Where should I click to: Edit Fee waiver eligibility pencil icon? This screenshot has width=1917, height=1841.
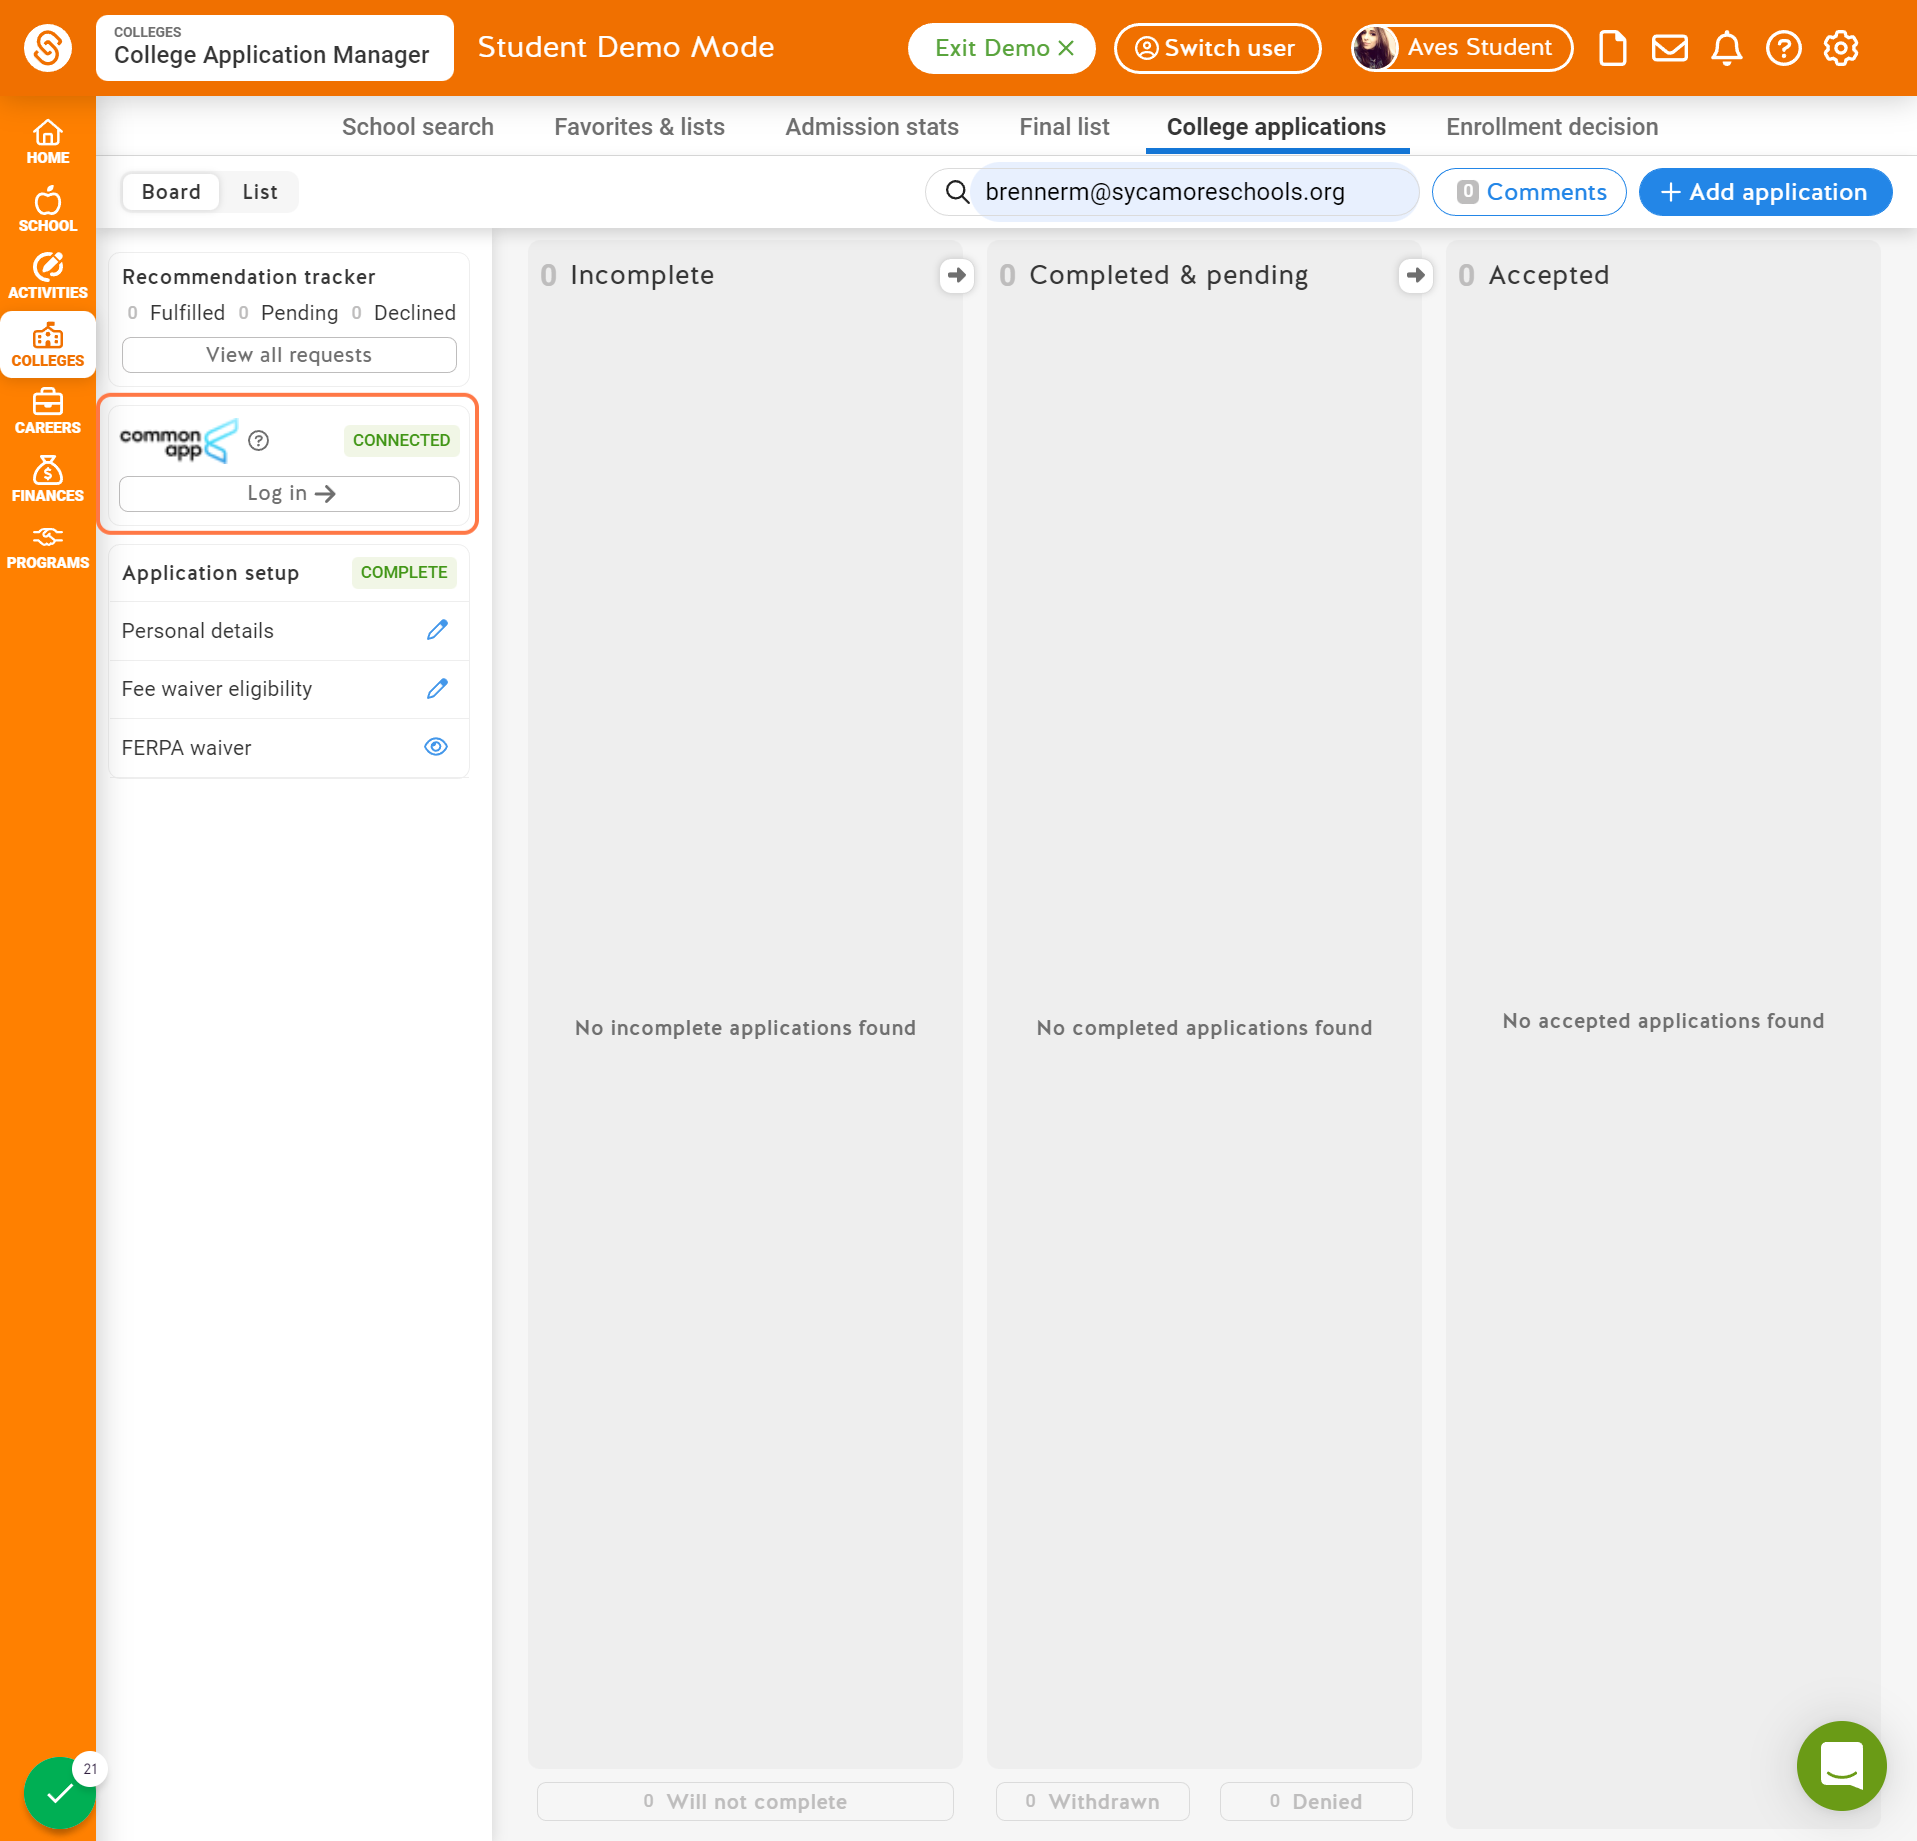(437, 688)
